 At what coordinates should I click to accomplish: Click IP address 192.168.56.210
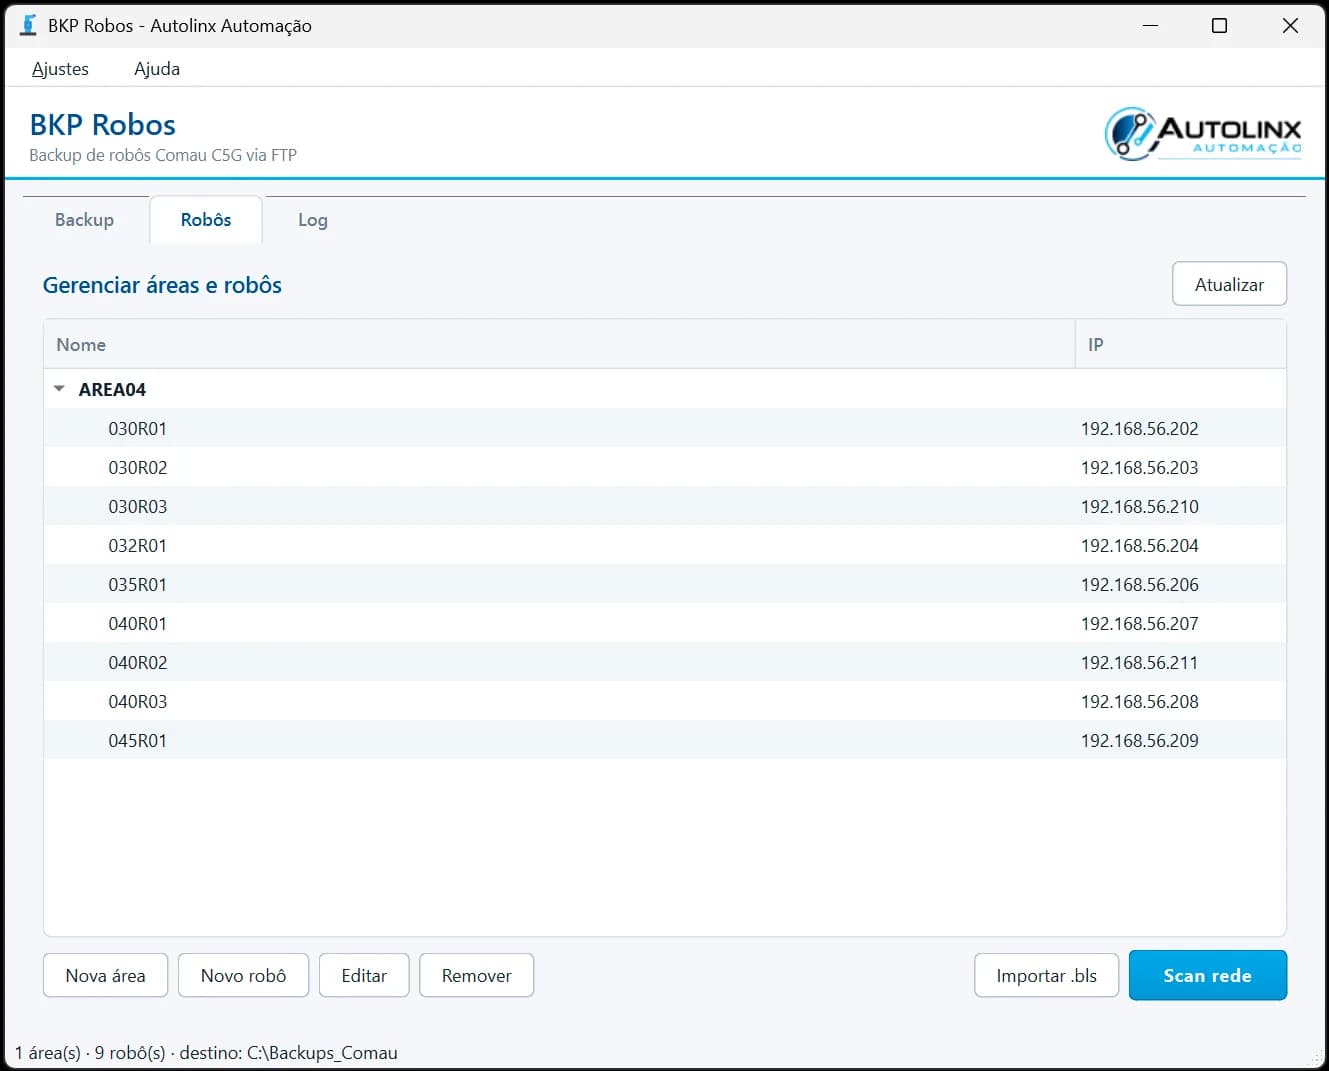pos(1139,506)
